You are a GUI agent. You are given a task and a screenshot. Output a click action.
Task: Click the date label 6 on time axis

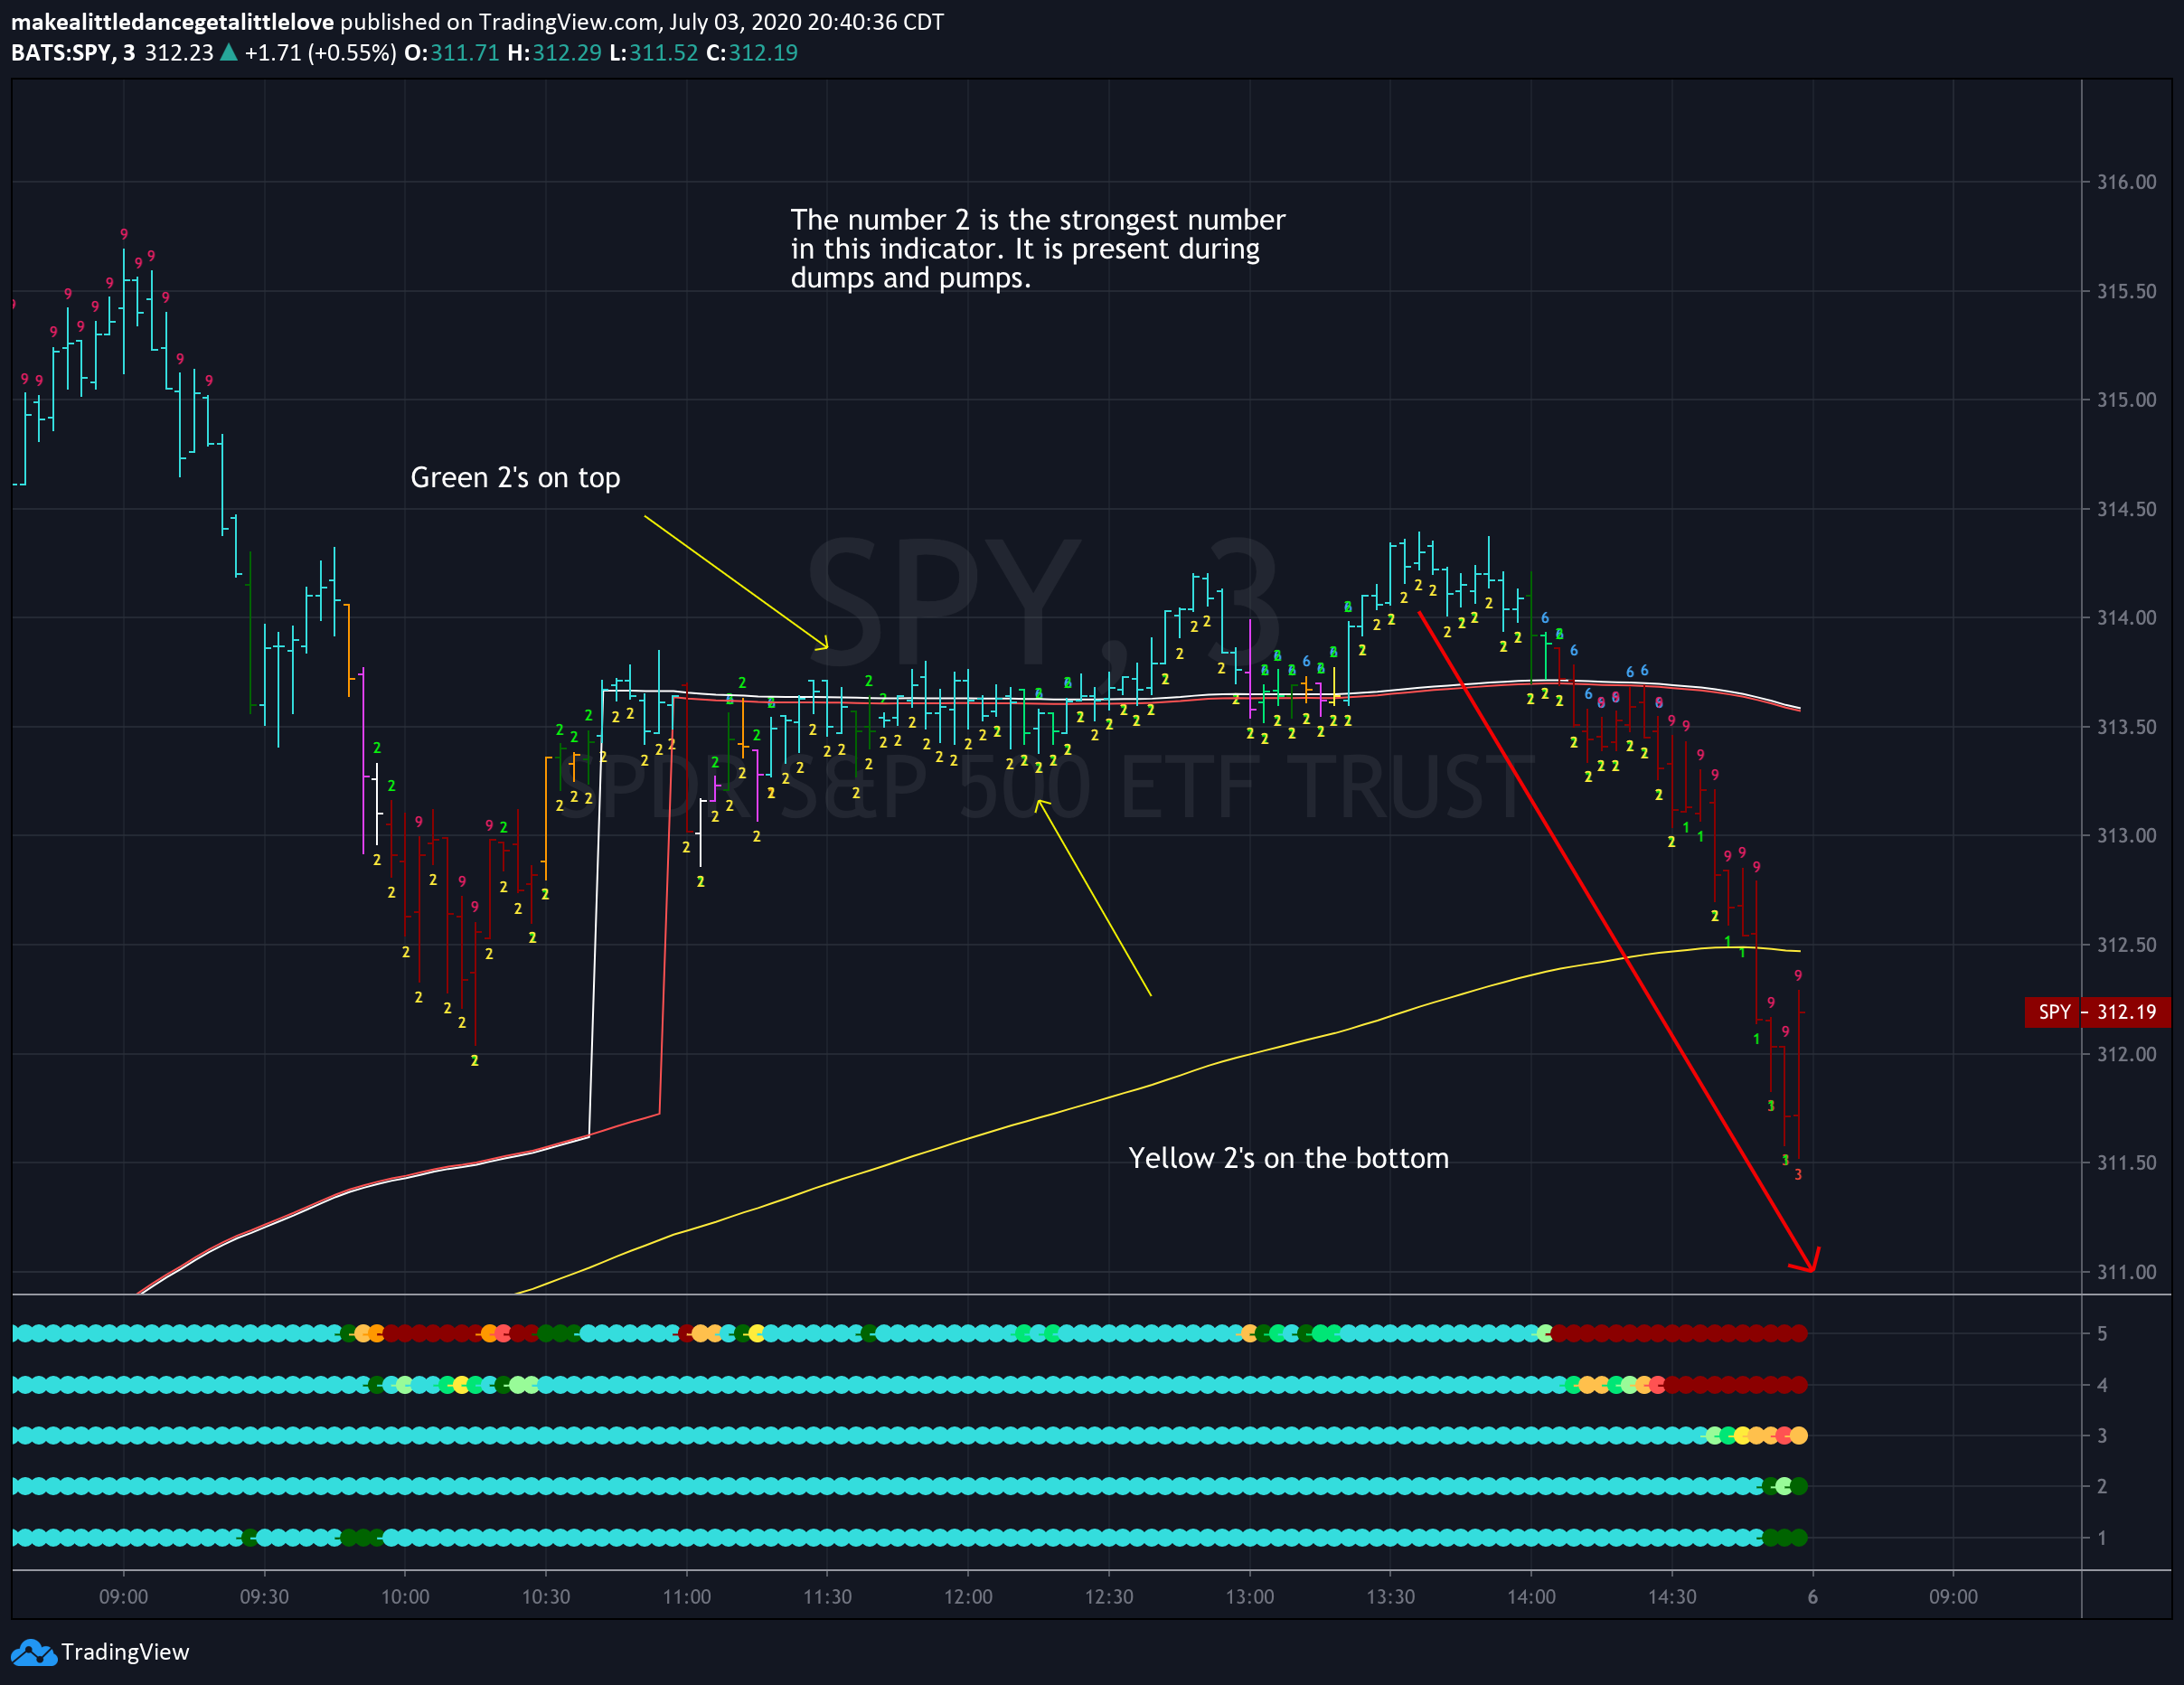[1813, 1597]
